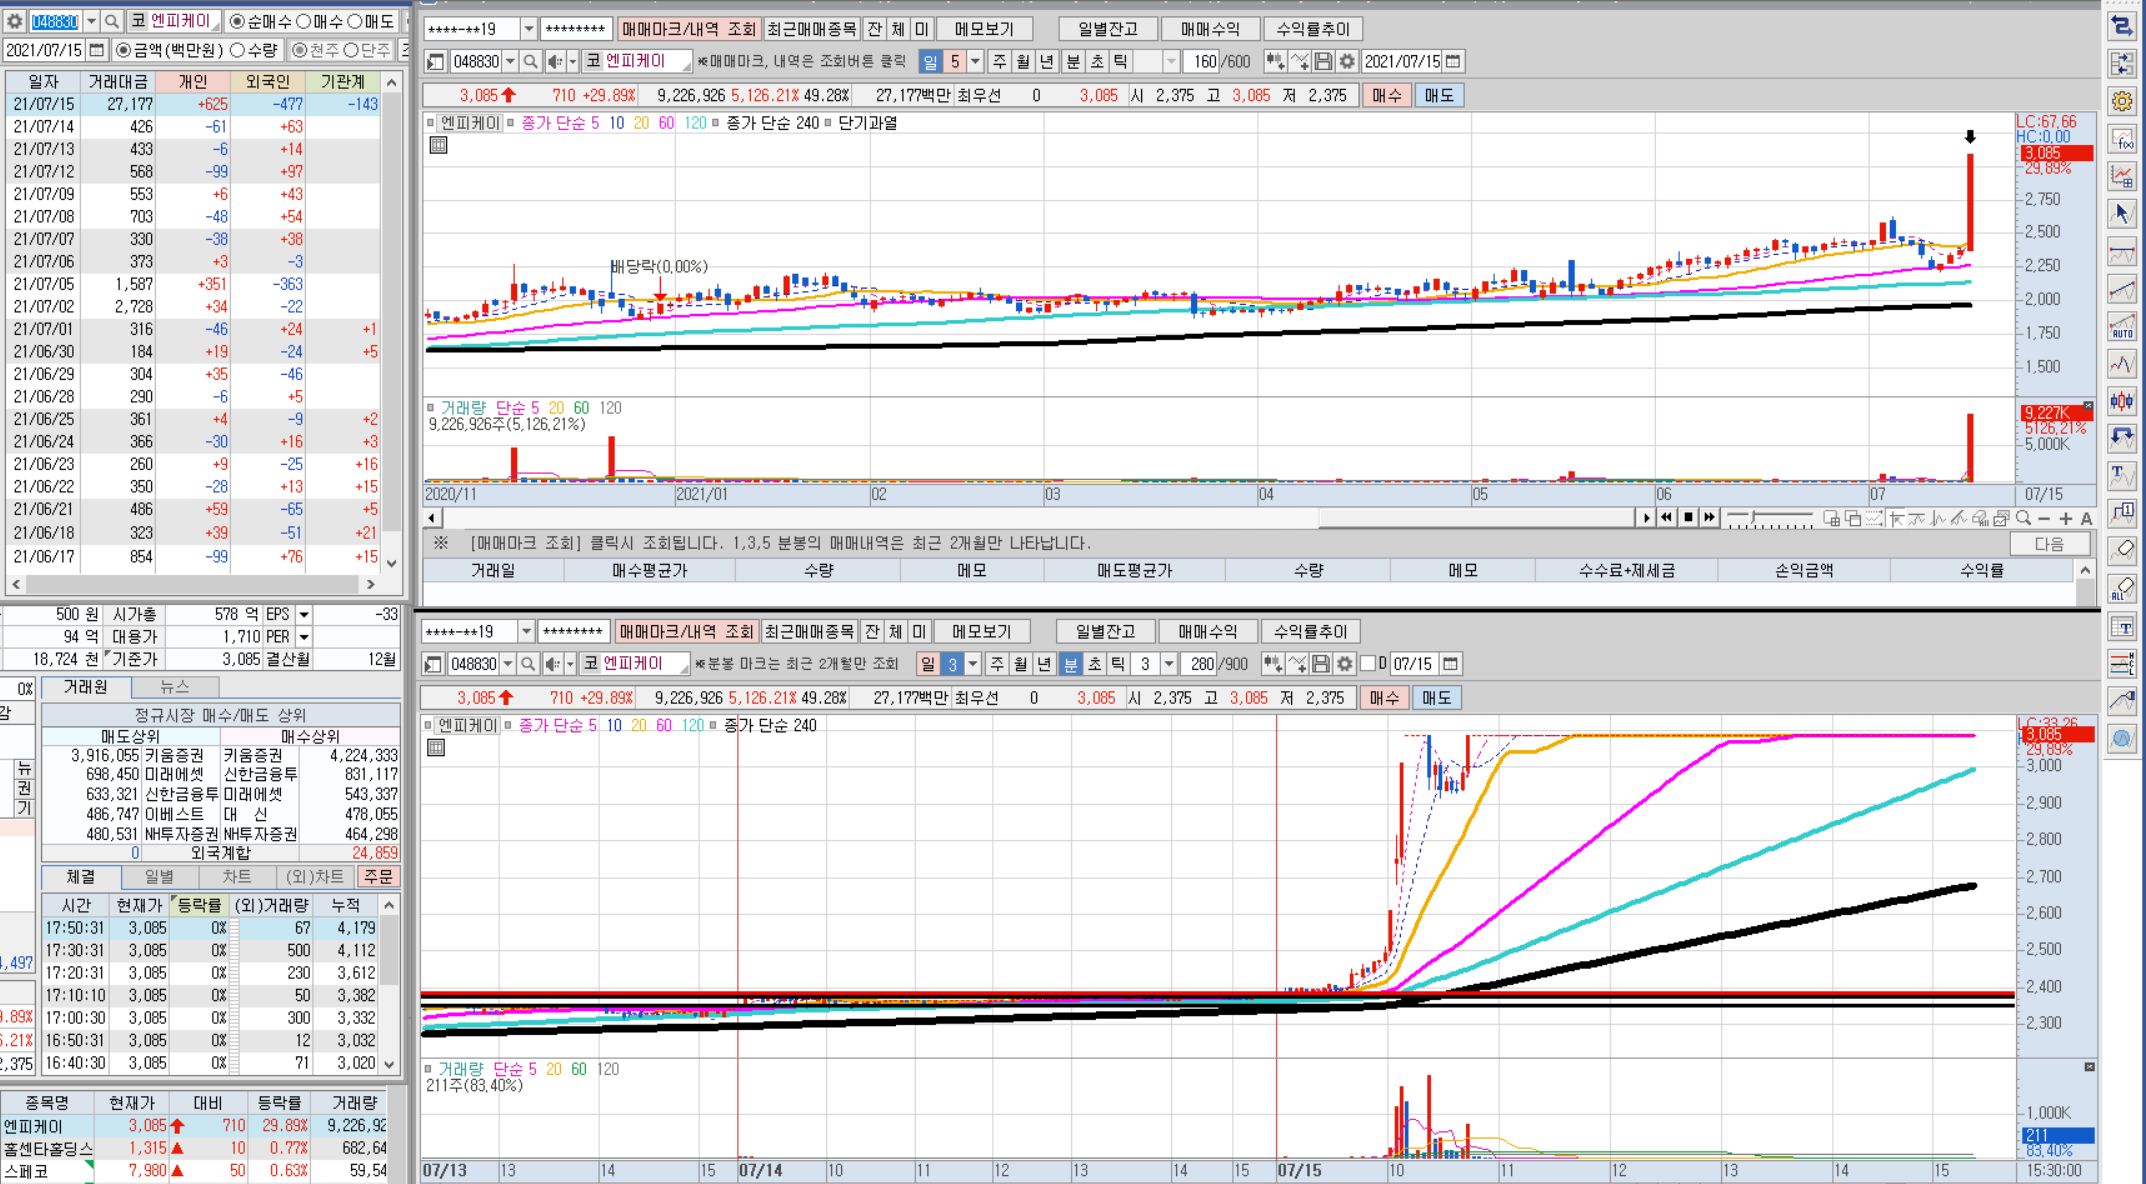Click the 다음 button
Image resolution: width=2146 pixels, height=1184 pixels.
(2049, 544)
